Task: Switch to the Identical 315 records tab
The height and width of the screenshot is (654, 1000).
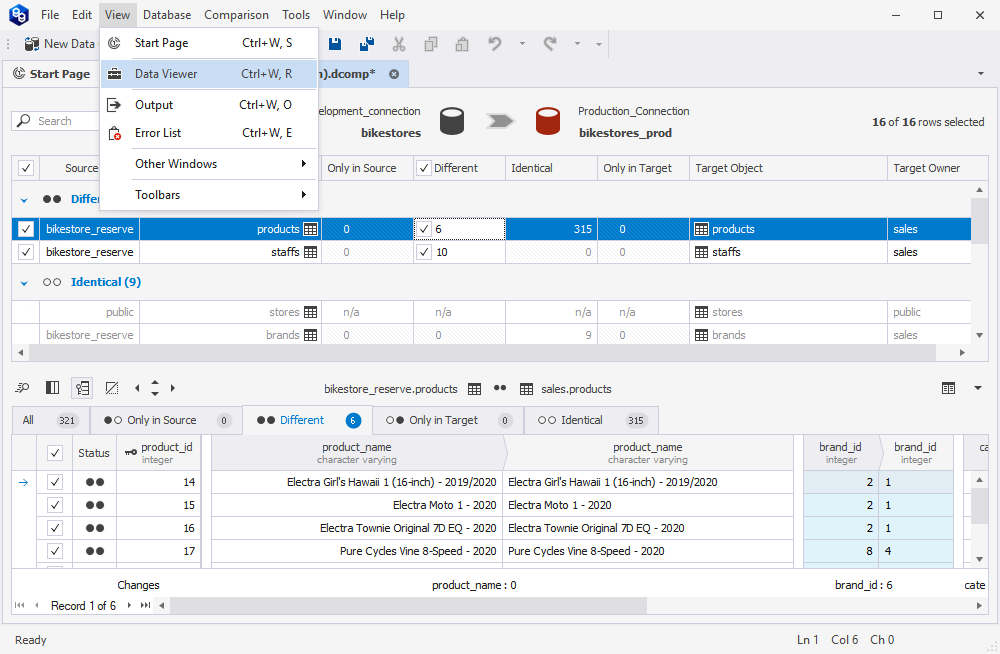Action: click(591, 420)
